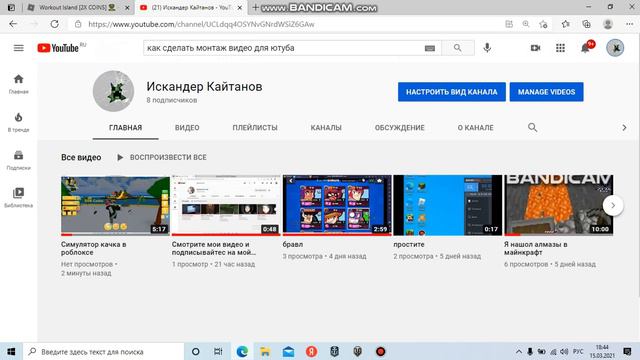Open video title бравл

293,244
